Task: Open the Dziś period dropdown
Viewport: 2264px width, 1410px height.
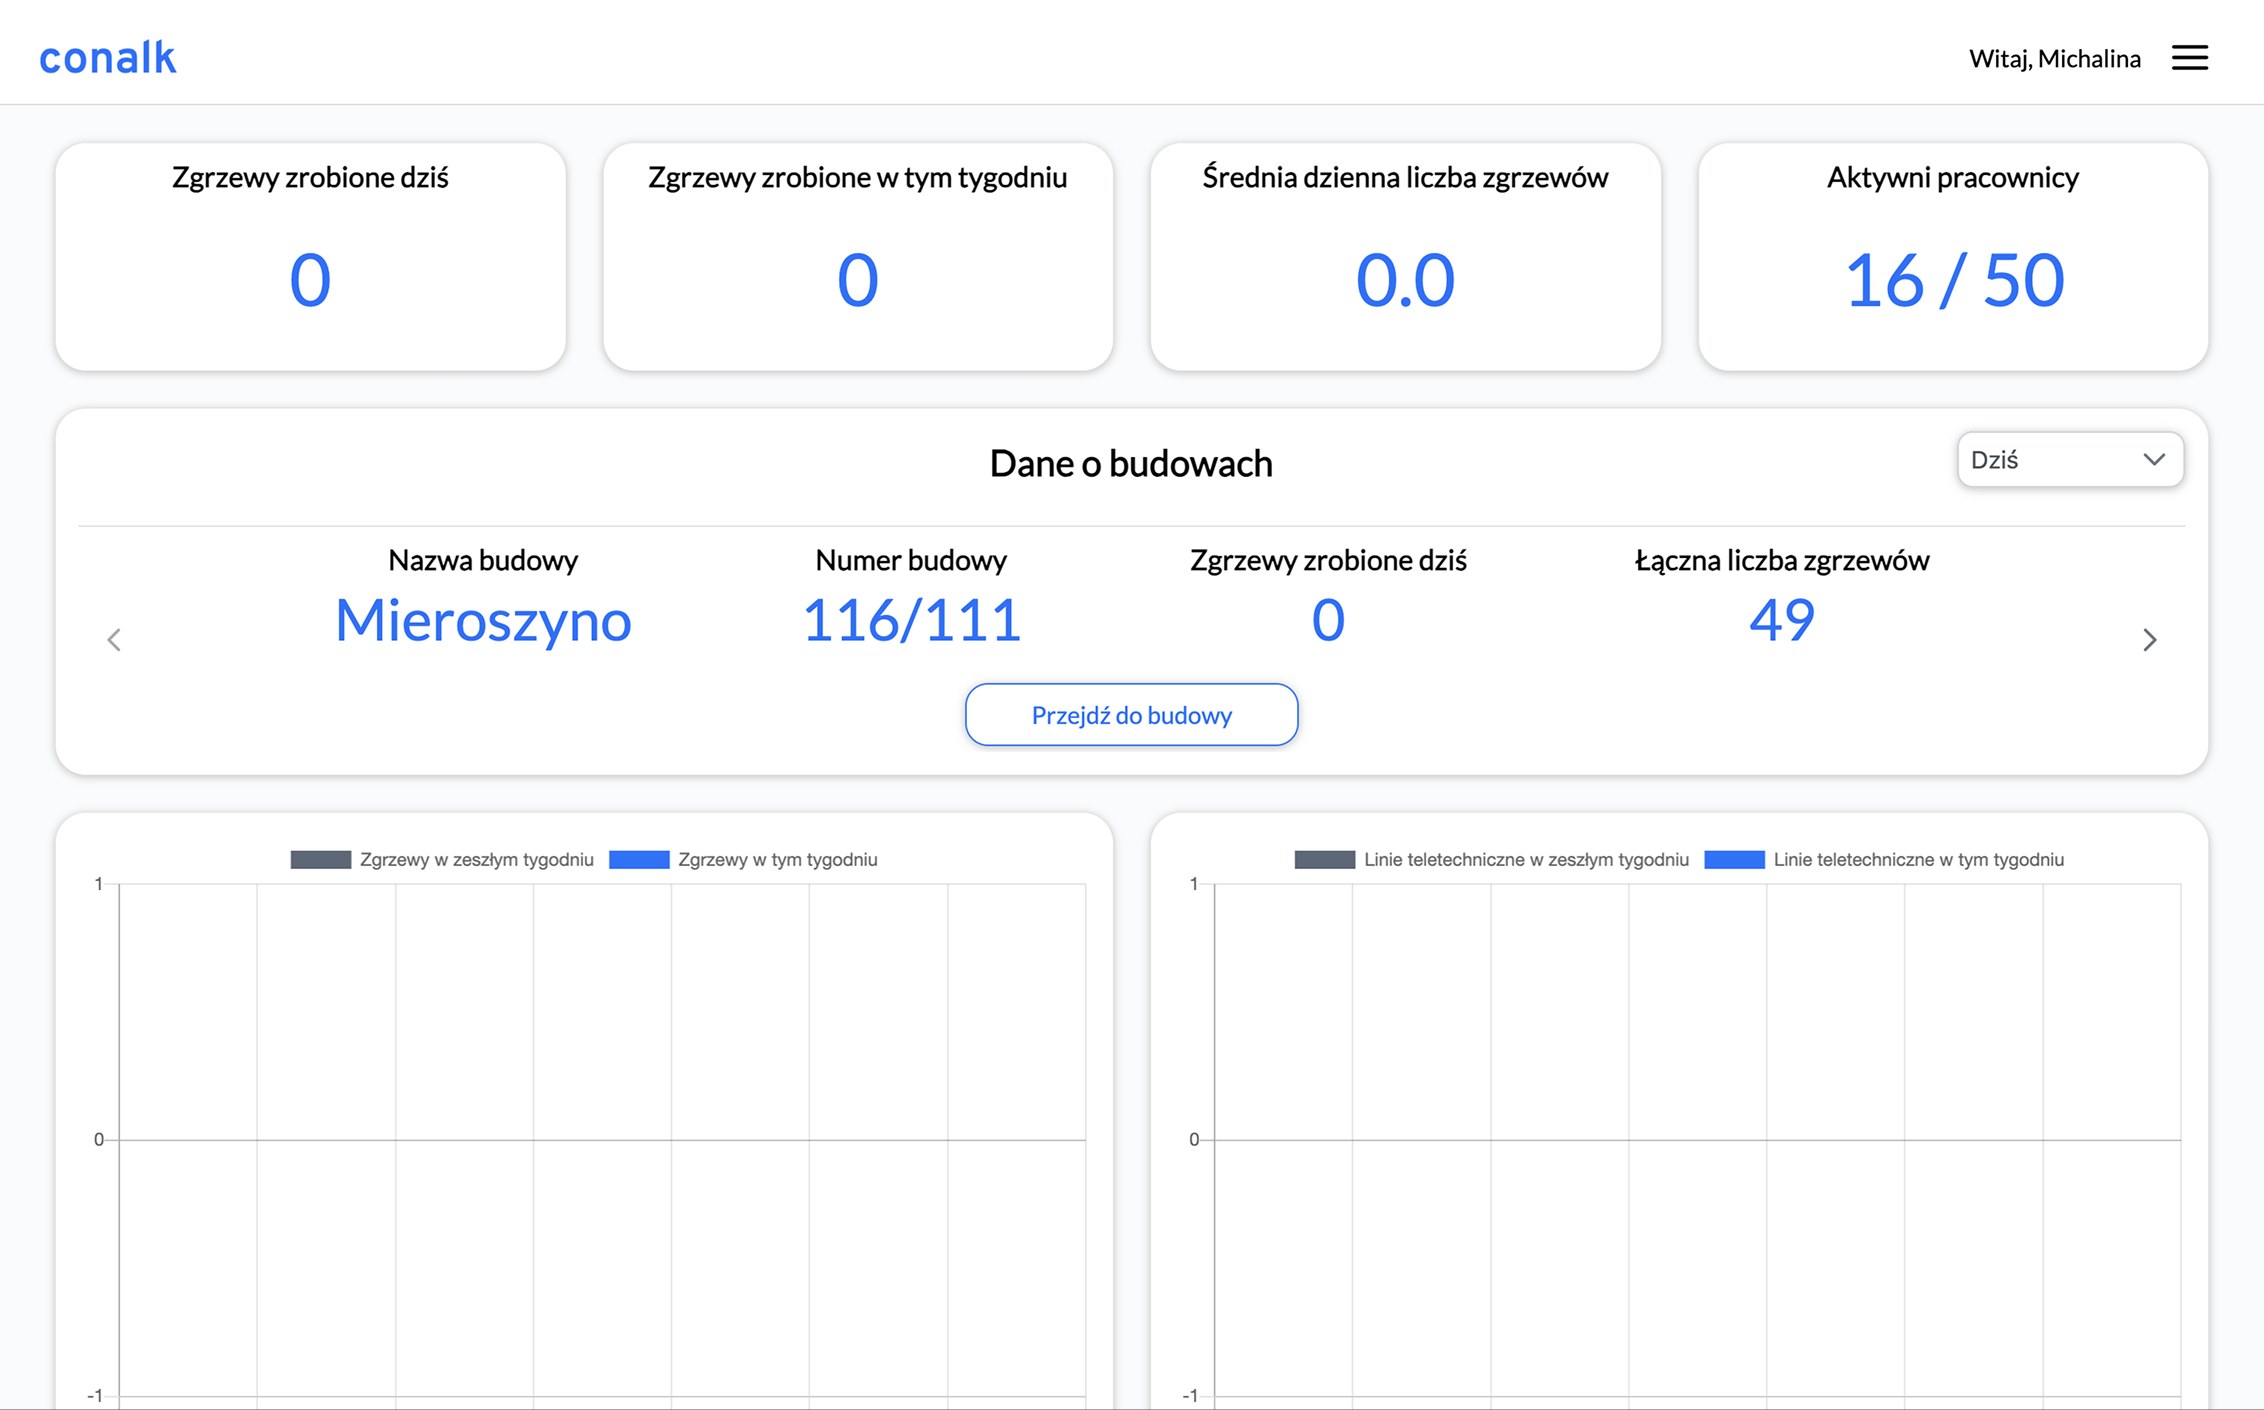Action: (2069, 460)
